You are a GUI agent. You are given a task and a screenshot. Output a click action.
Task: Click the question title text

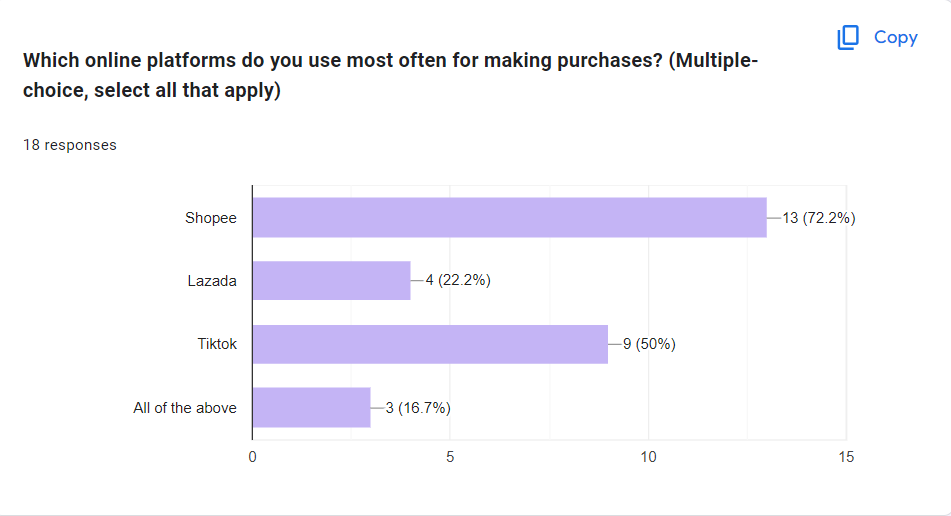390,75
